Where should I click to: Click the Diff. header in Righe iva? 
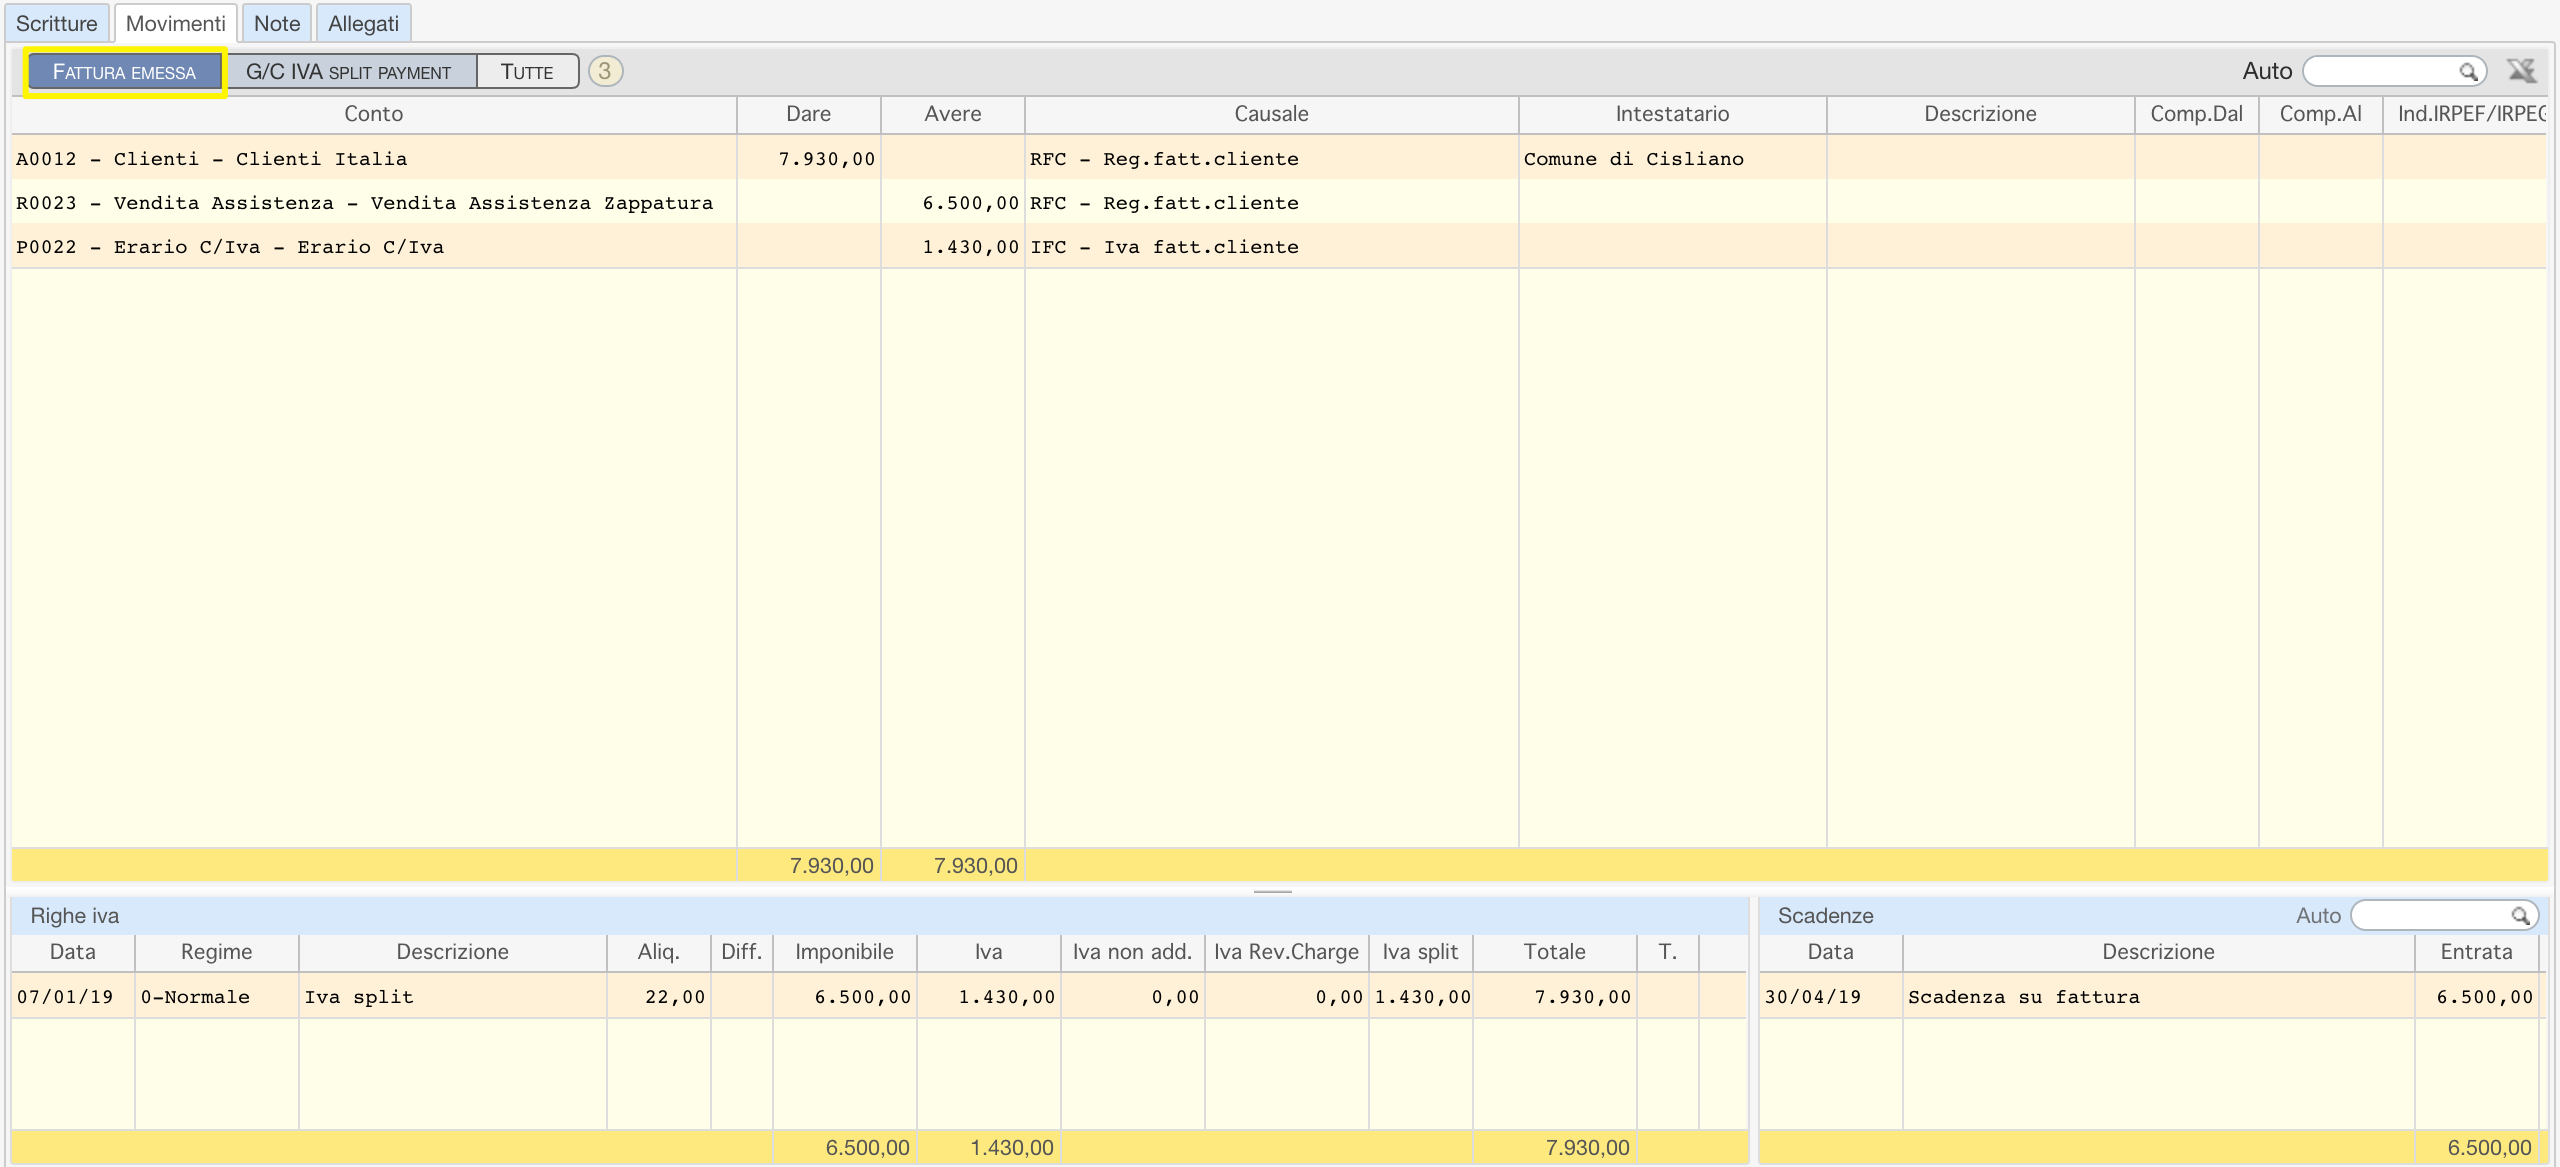click(x=742, y=952)
